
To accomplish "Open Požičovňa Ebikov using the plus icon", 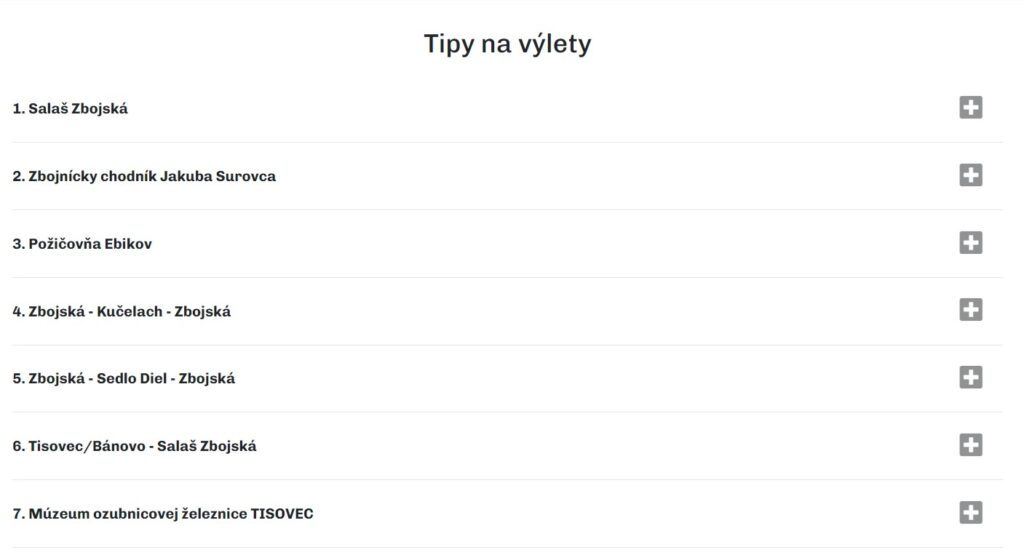I will (970, 243).
